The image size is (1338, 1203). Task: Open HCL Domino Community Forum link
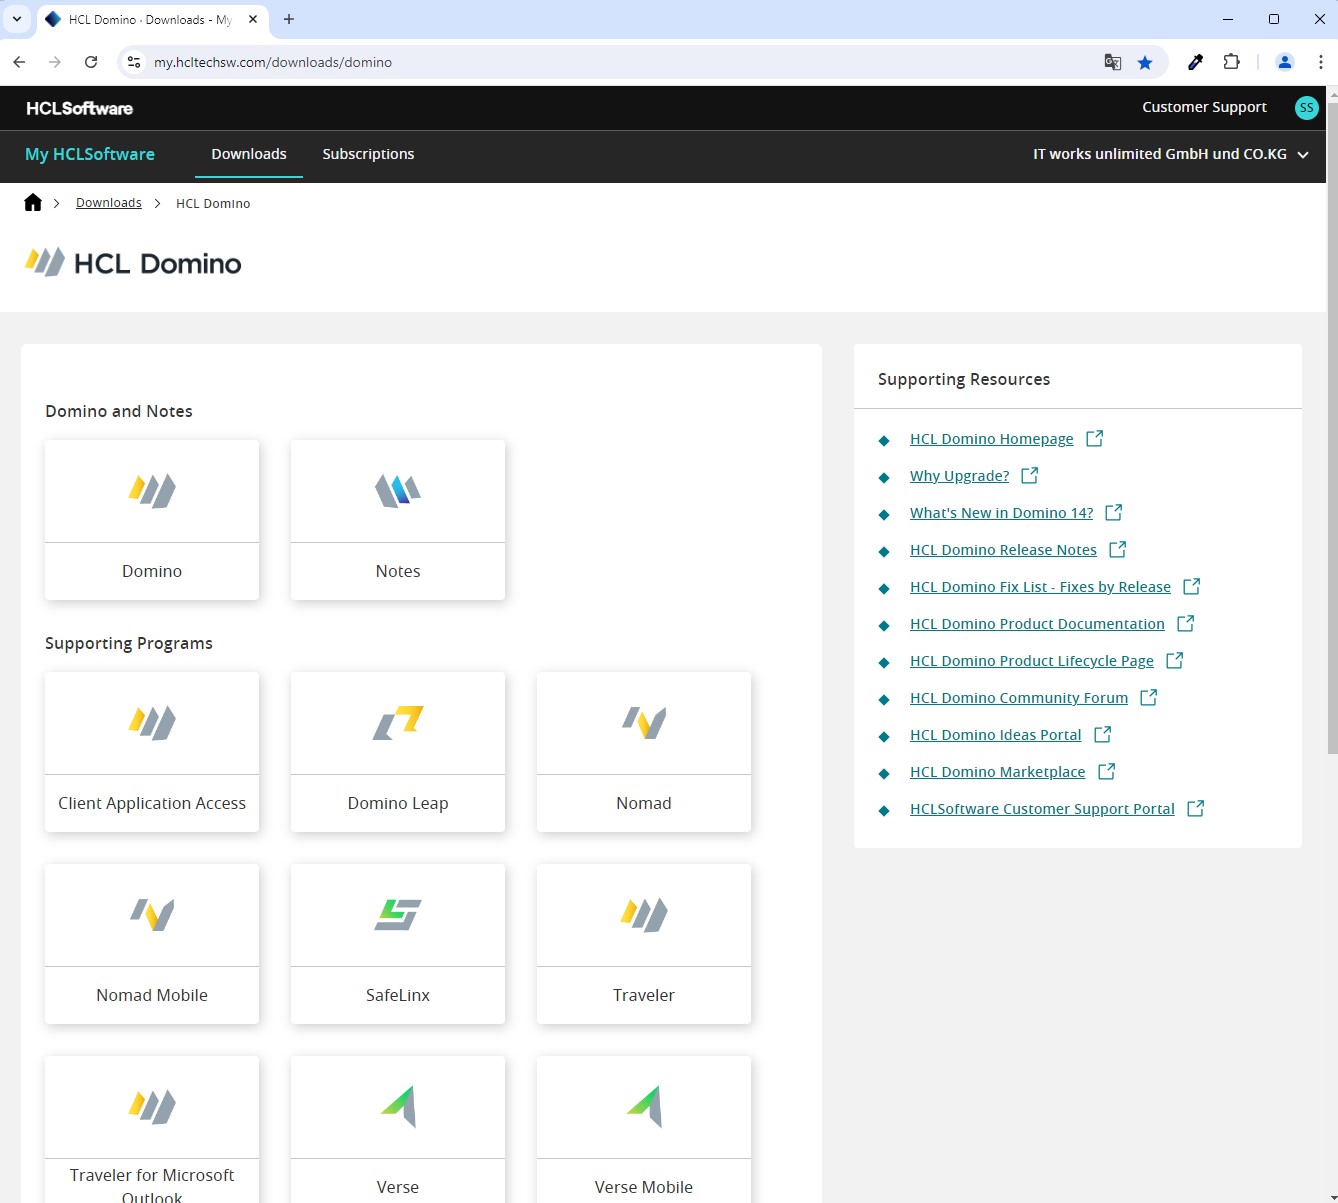click(1019, 698)
